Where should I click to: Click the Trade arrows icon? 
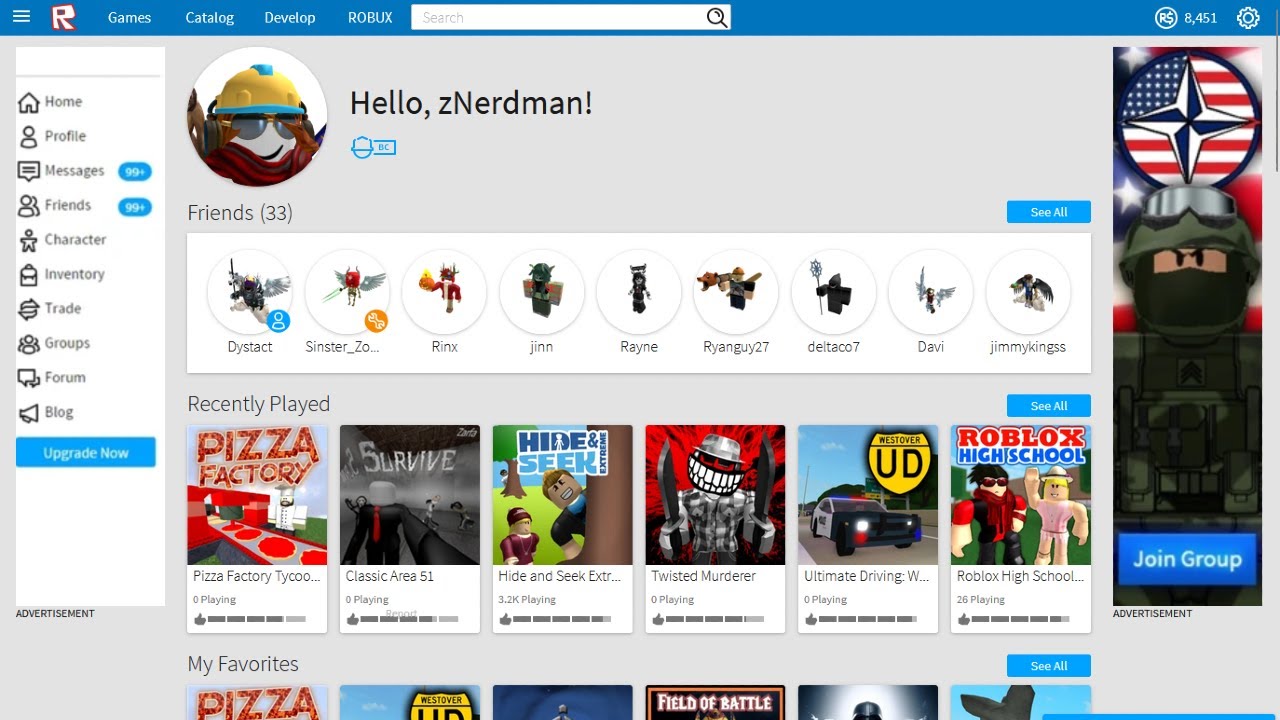[29, 309]
